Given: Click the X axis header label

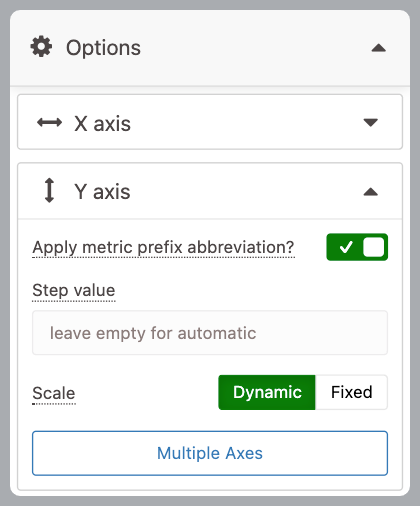Looking at the screenshot, I should pos(102,124).
